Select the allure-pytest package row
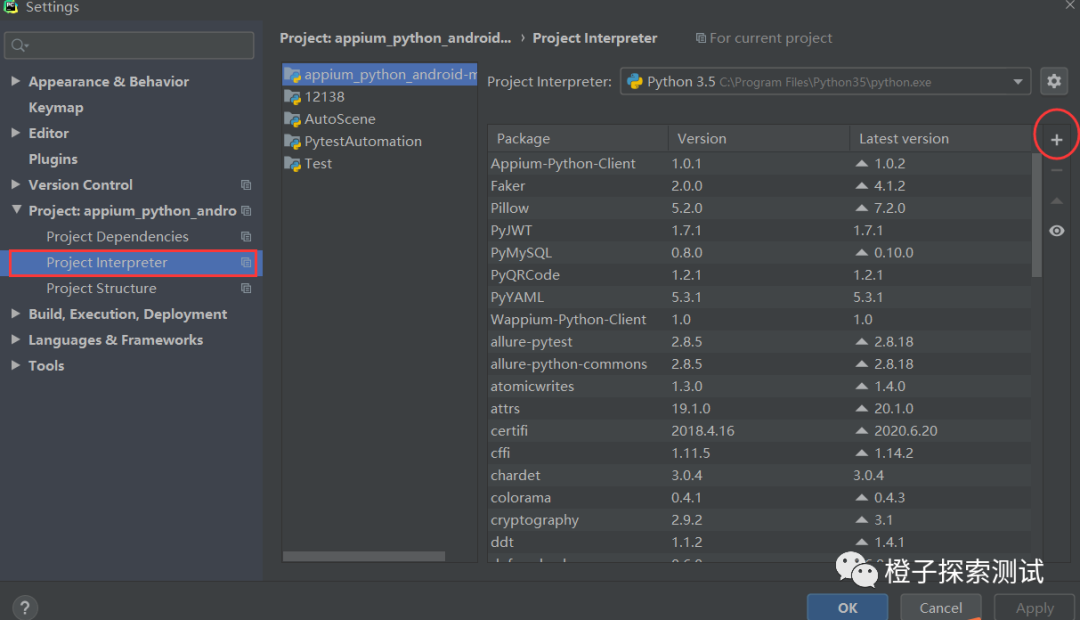The image size is (1080, 620). tap(759, 342)
